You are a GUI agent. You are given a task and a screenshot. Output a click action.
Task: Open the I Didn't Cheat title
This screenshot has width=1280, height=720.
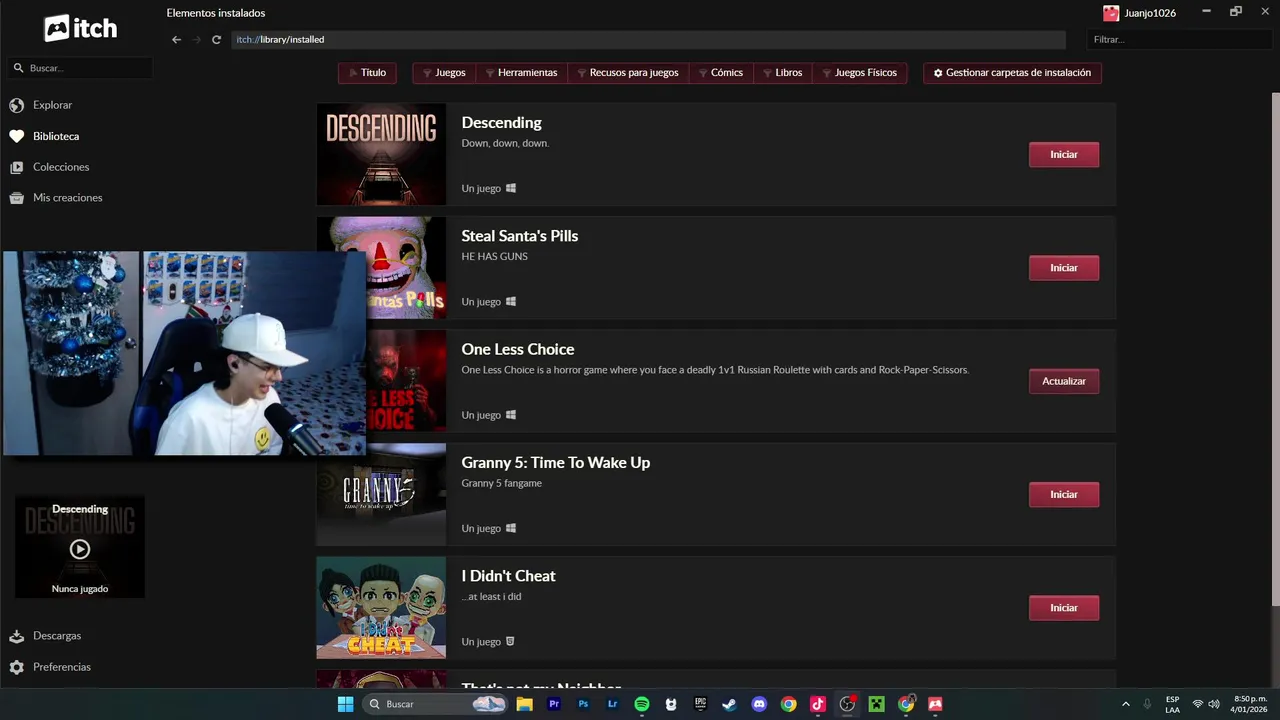(508, 576)
